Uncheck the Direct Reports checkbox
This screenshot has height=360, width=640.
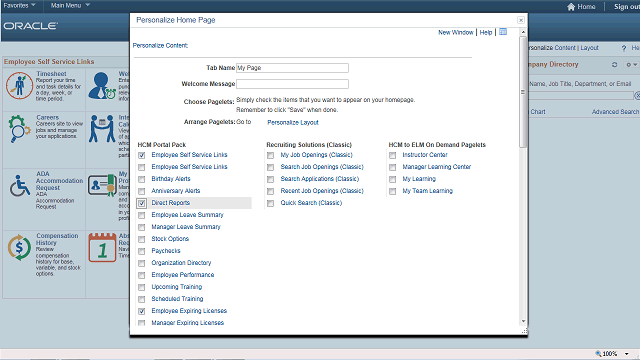pos(142,203)
